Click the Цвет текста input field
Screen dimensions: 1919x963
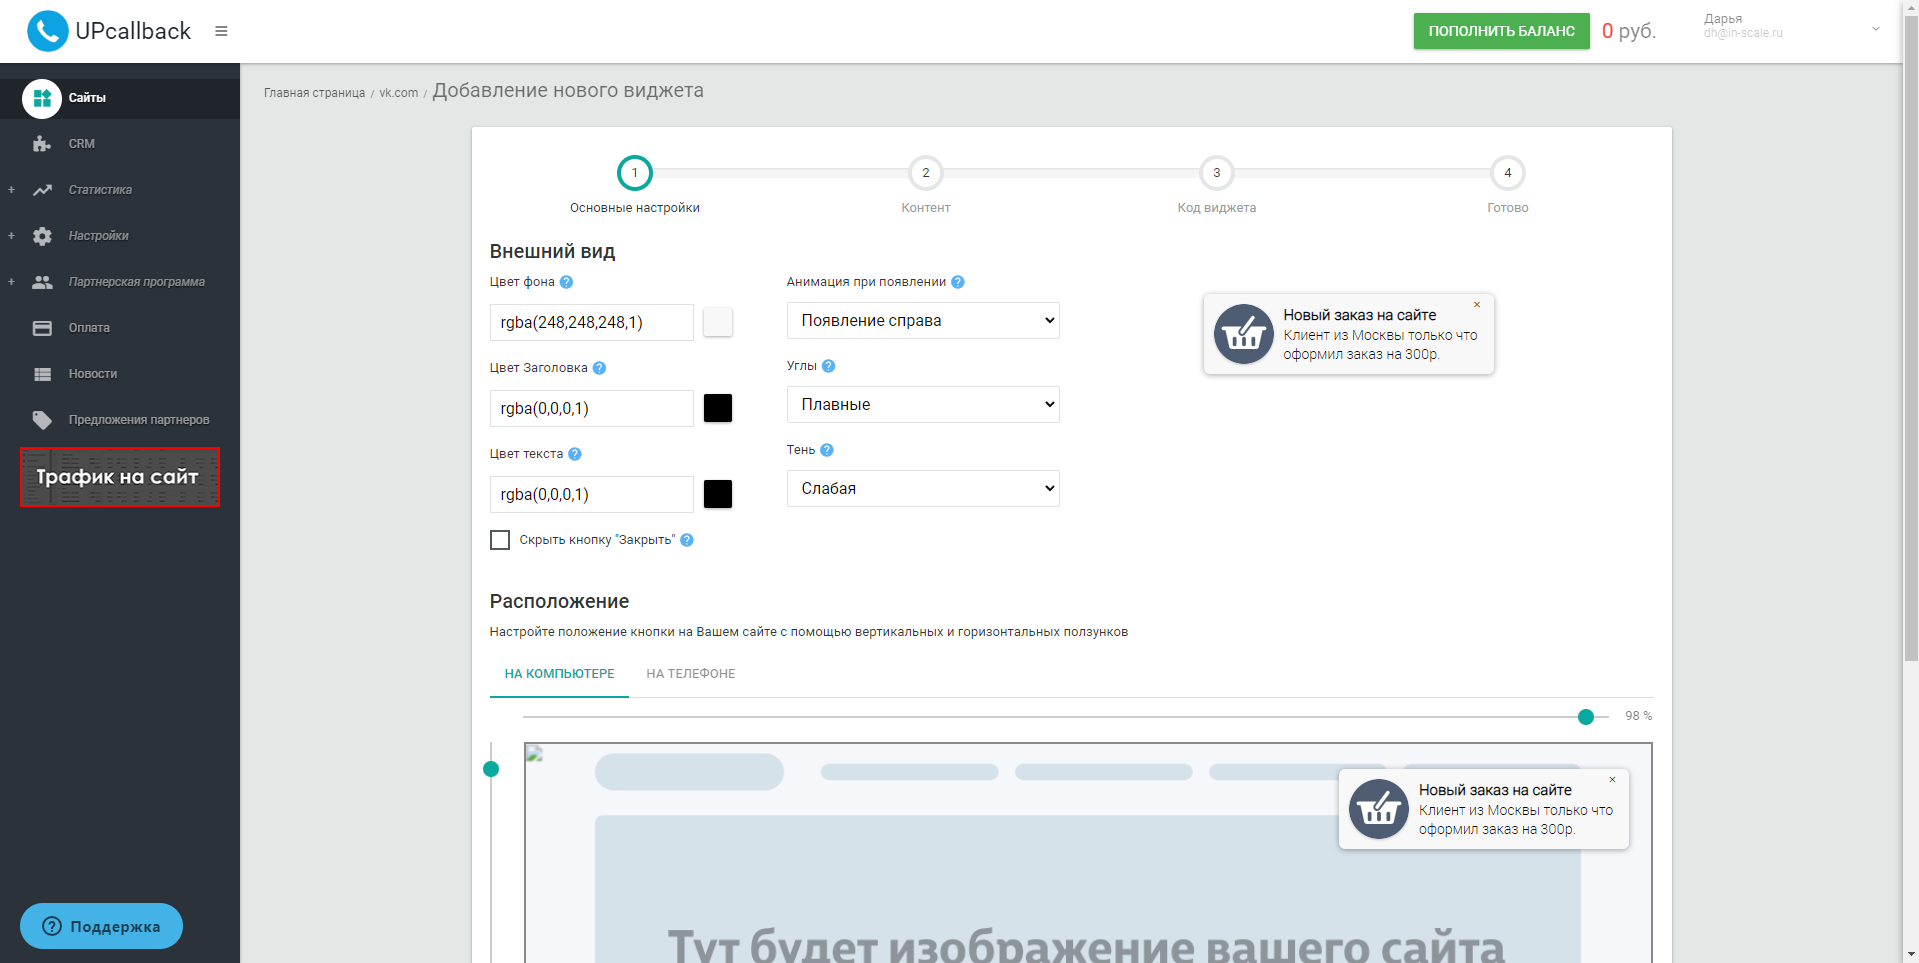point(591,494)
